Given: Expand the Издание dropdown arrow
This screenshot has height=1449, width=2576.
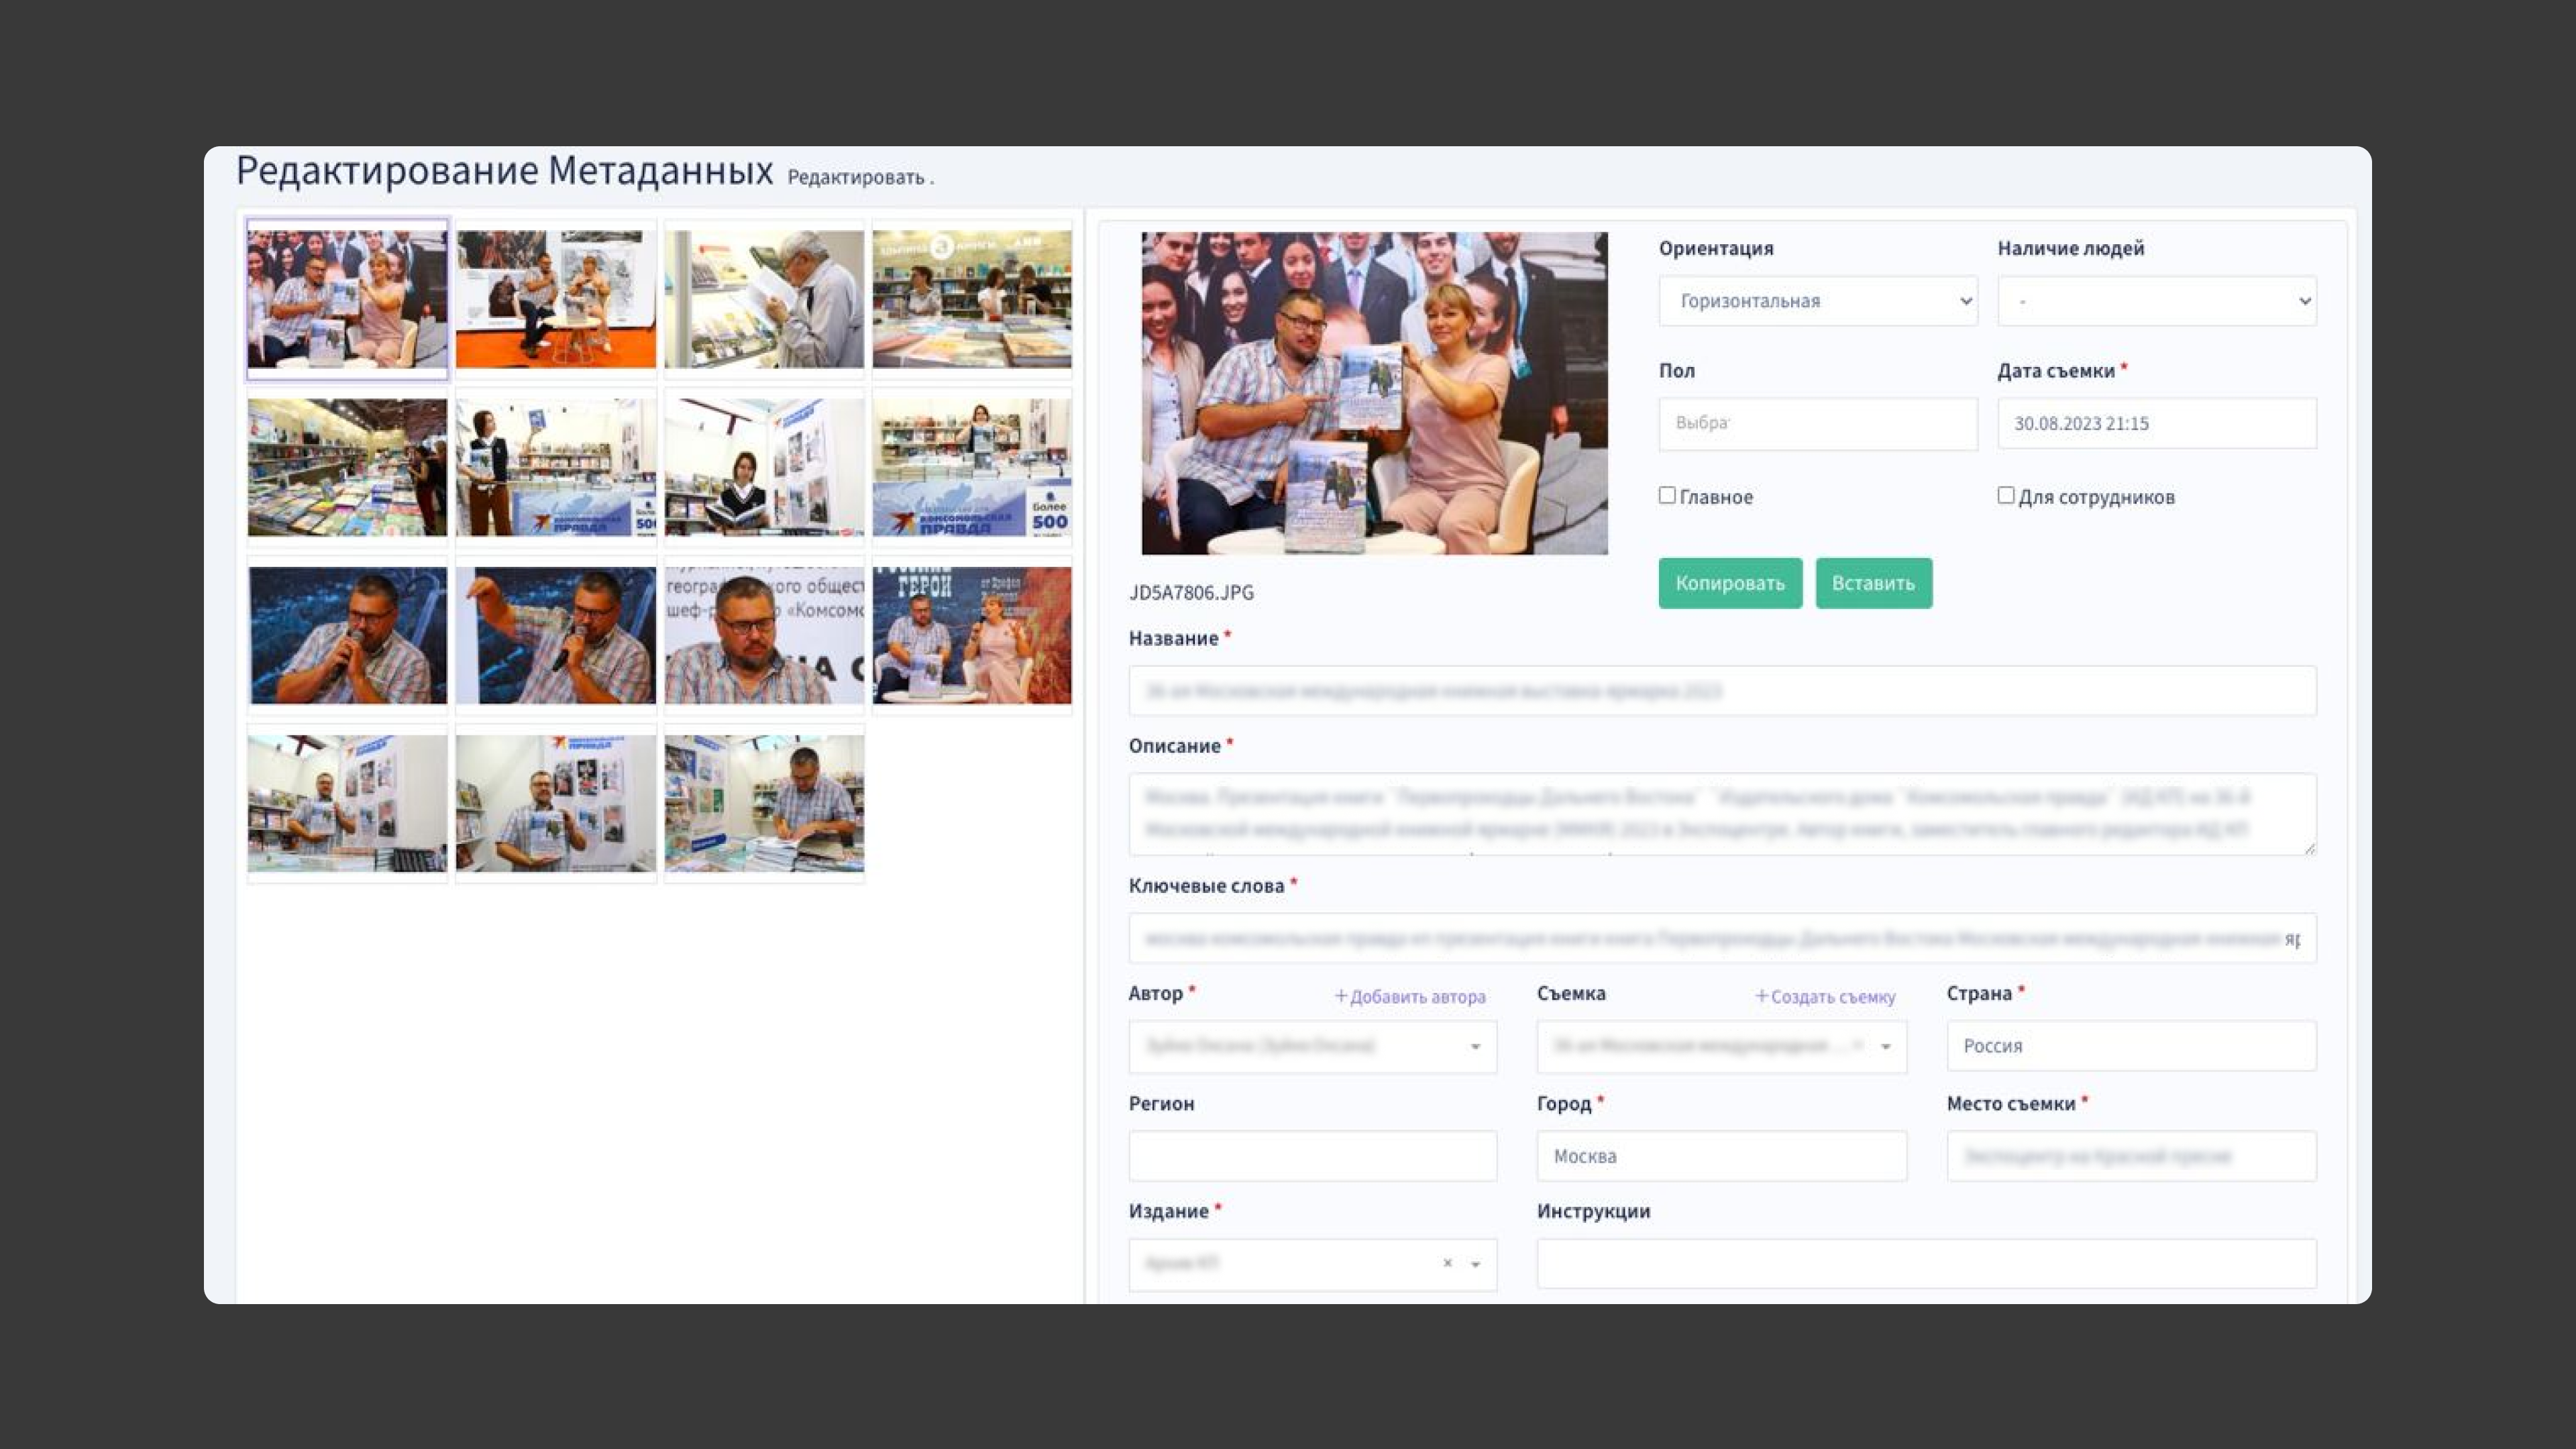Looking at the screenshot, I should click(x=1475, y=1264).
